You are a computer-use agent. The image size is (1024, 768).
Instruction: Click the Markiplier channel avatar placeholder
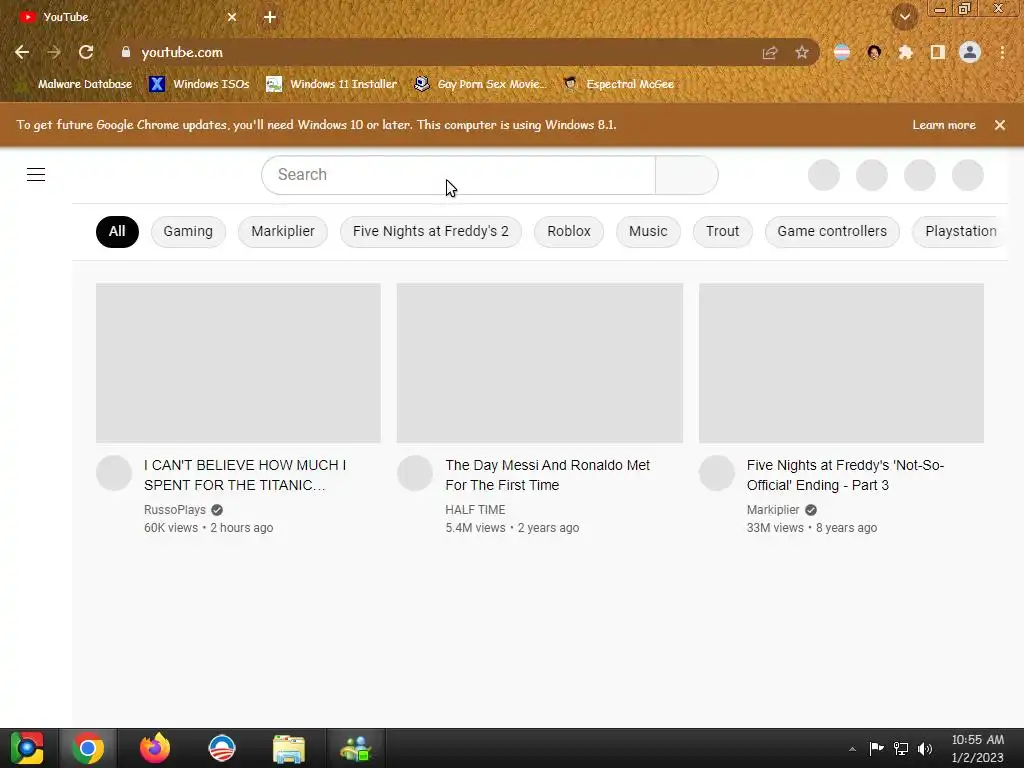[716, 473]
